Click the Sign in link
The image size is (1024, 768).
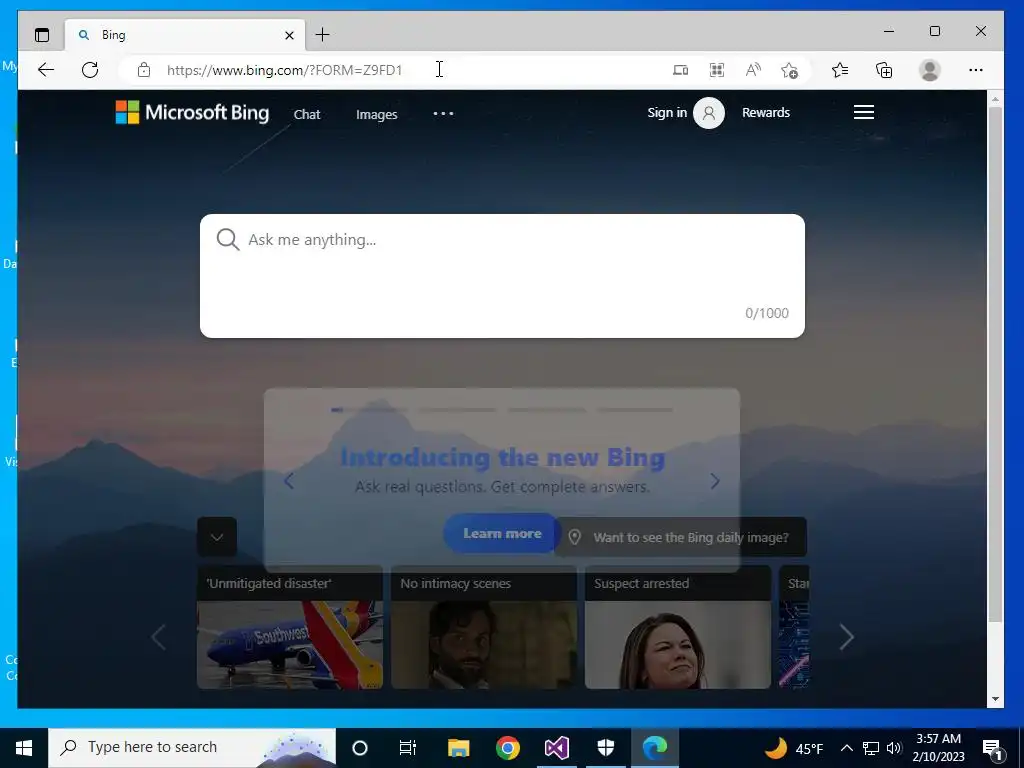(x=667, y=112)
